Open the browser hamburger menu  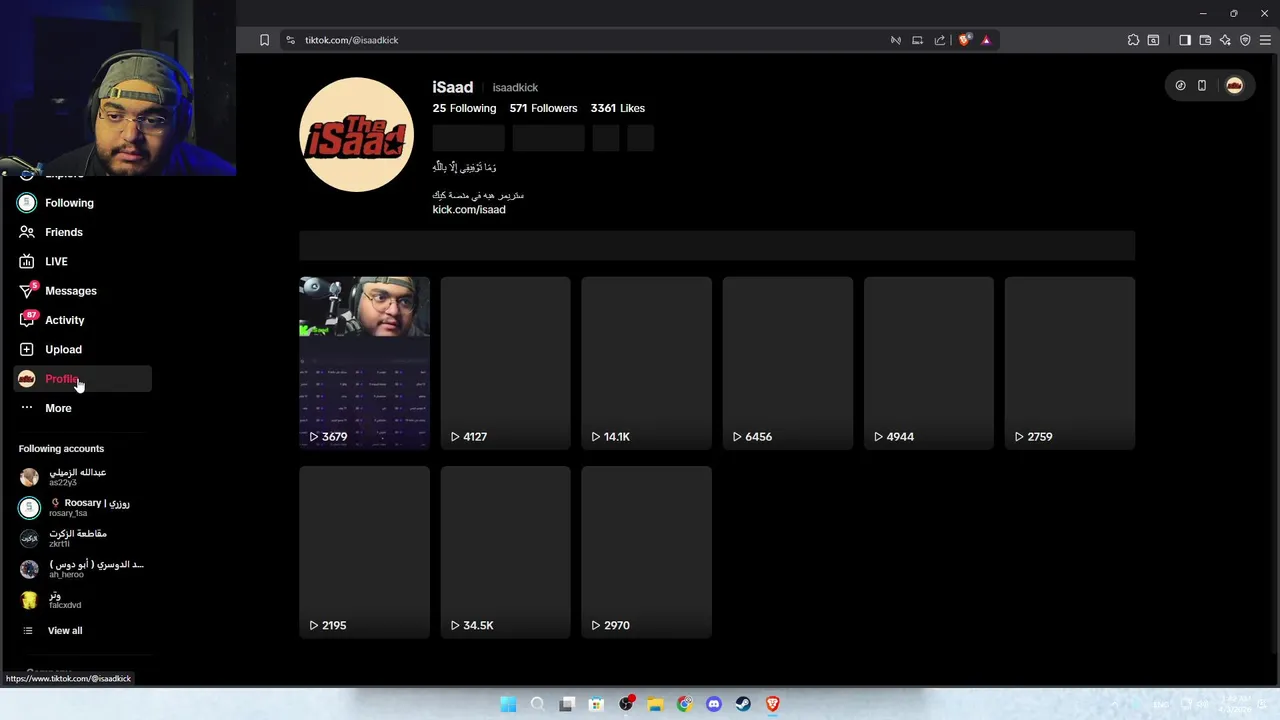[x=1265, y=40]
